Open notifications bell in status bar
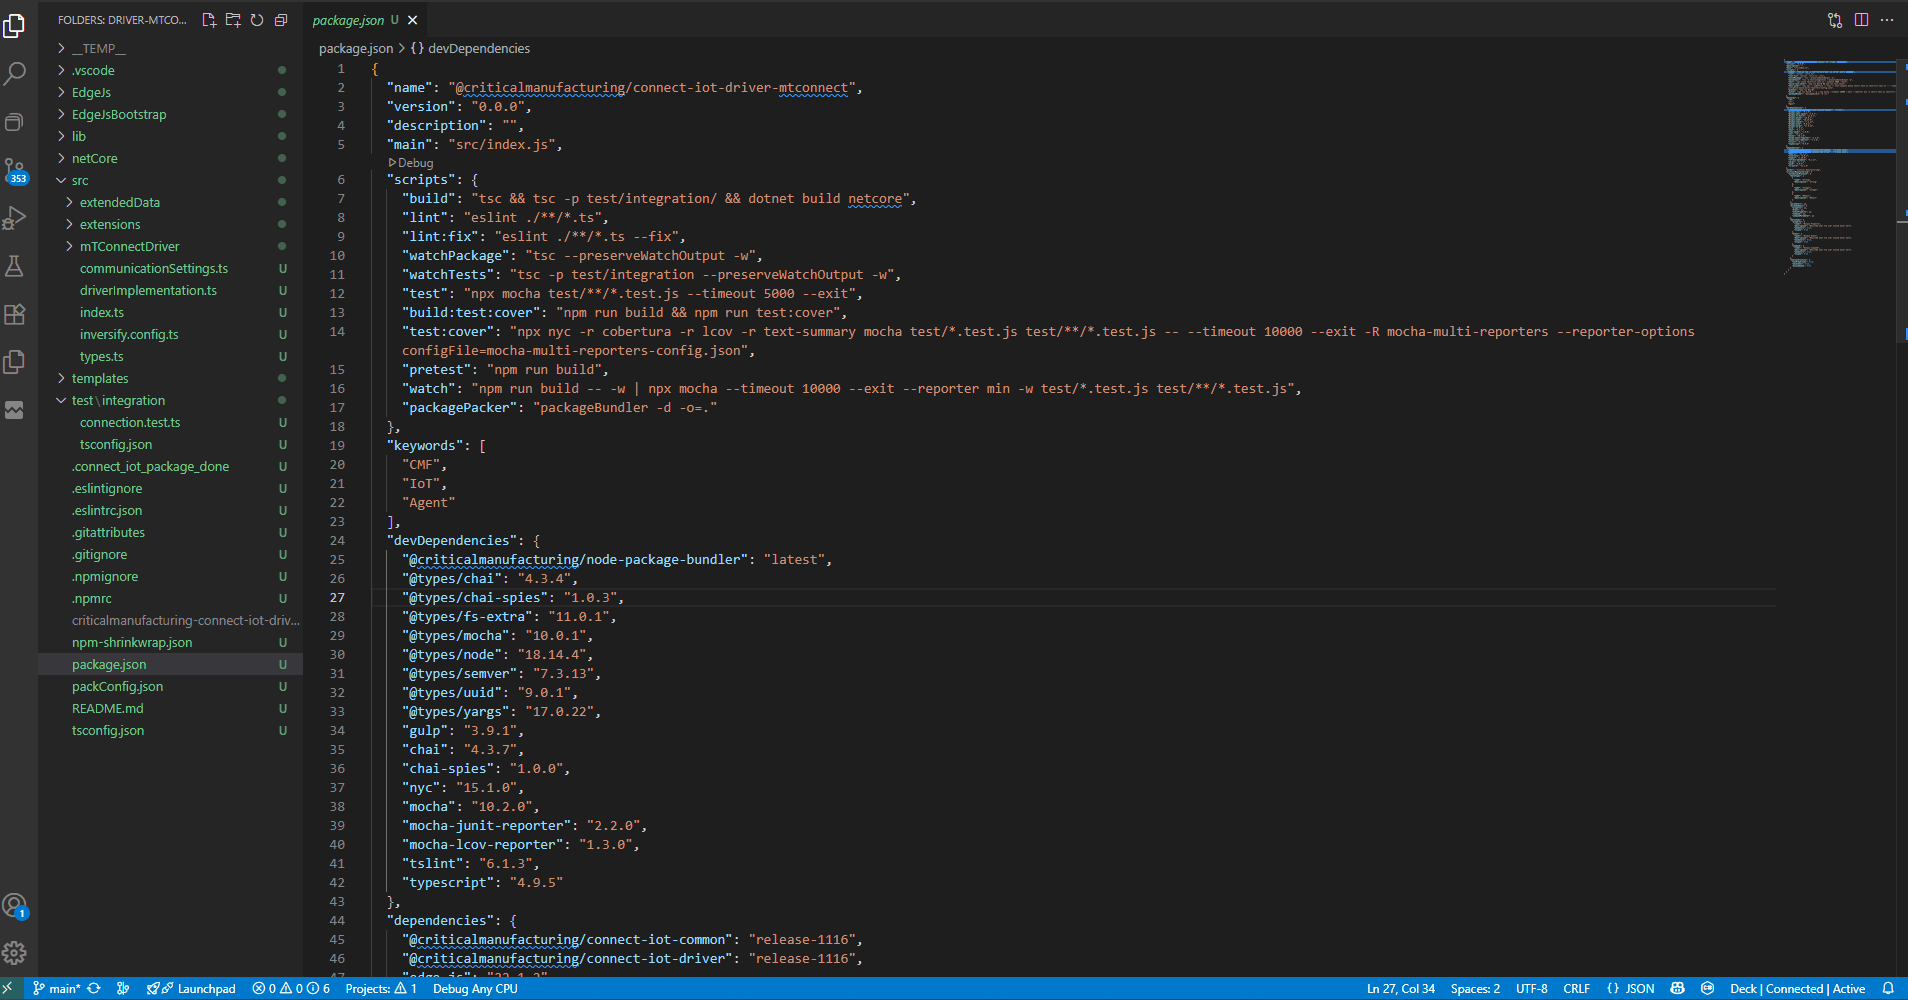This screenshot has height=1000, width=1908. point(1888,988)
